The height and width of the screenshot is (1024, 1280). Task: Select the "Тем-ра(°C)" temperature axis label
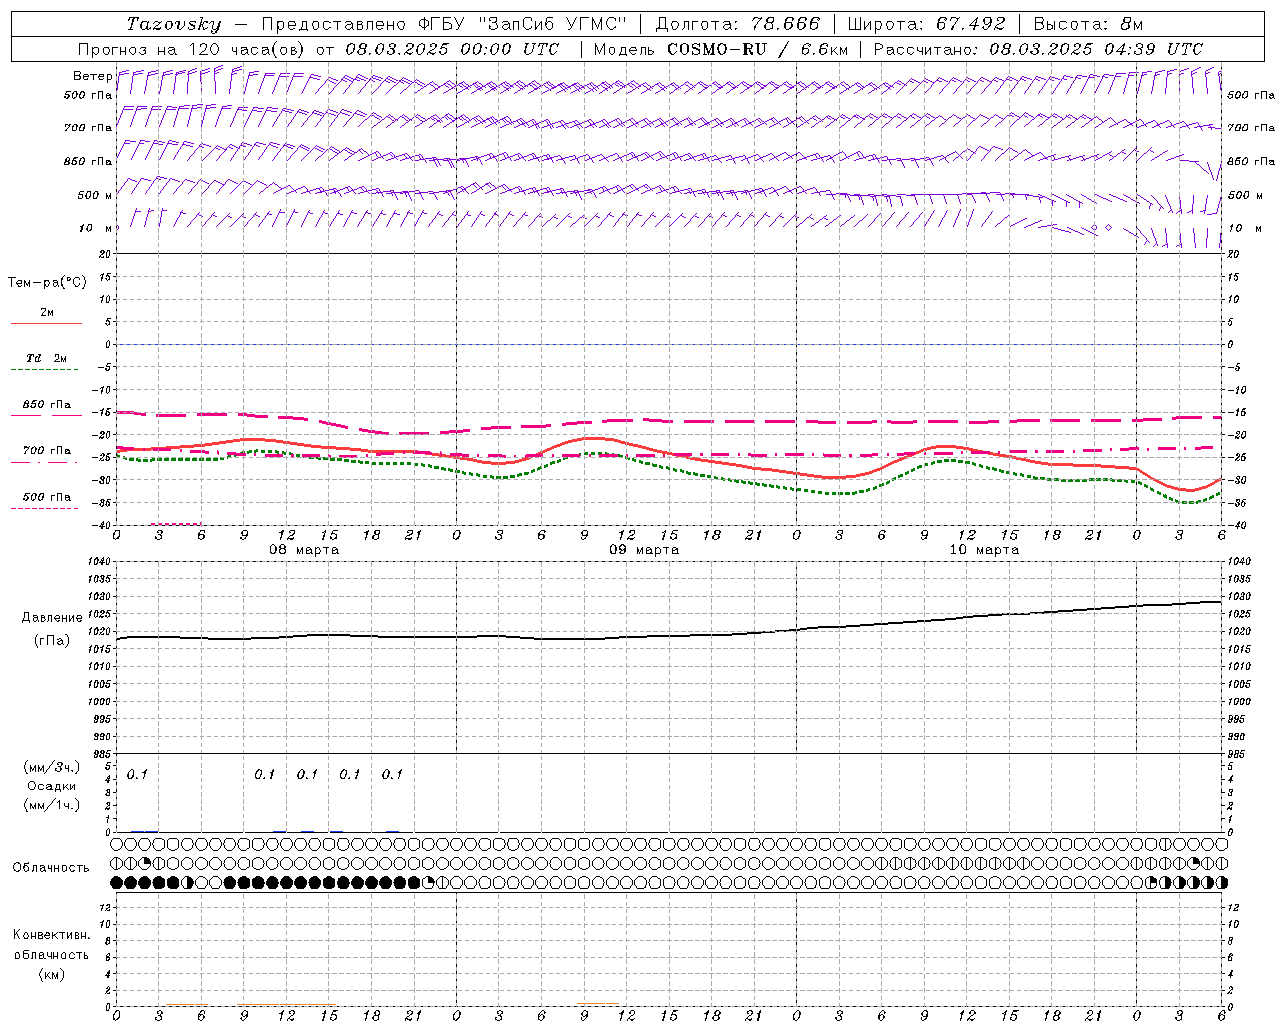(x=47, y=283)
